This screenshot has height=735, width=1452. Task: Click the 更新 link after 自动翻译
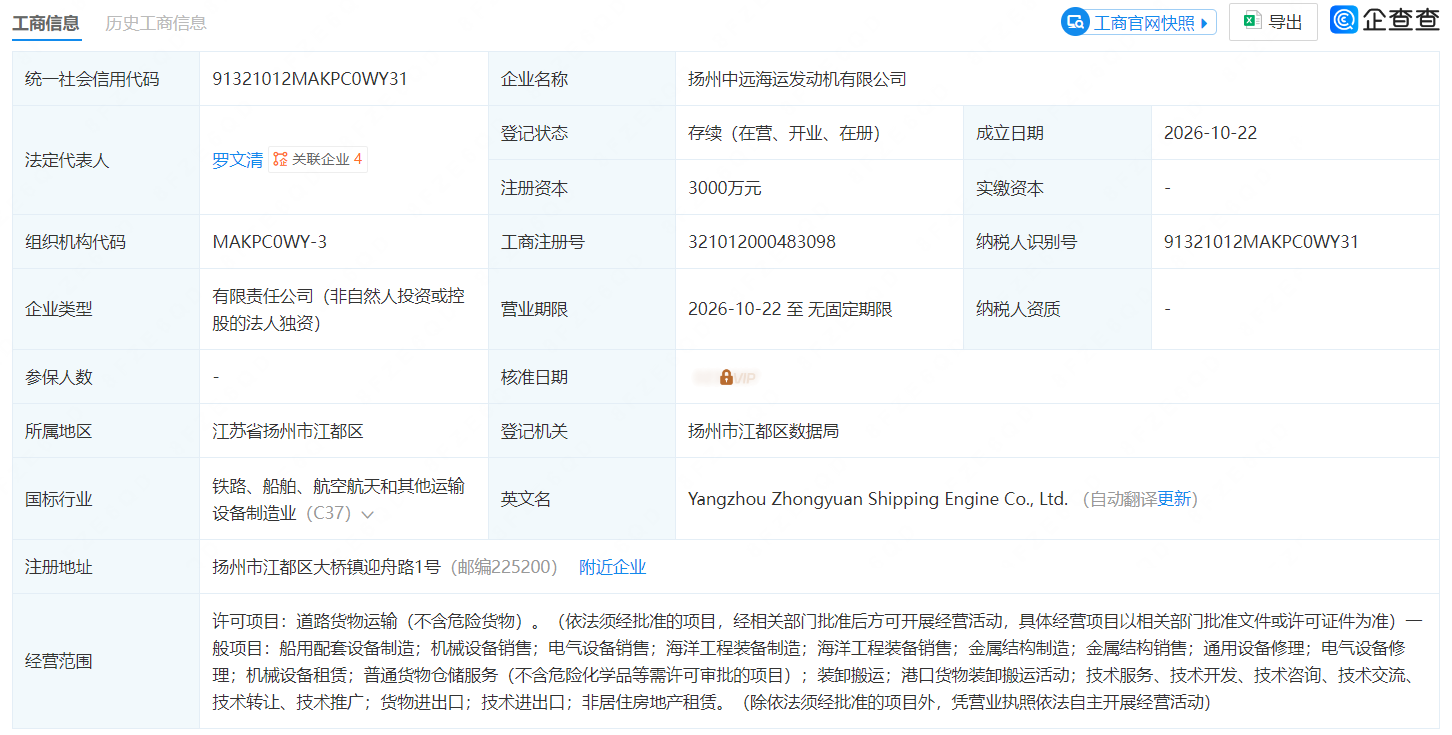coord(1174,499)
